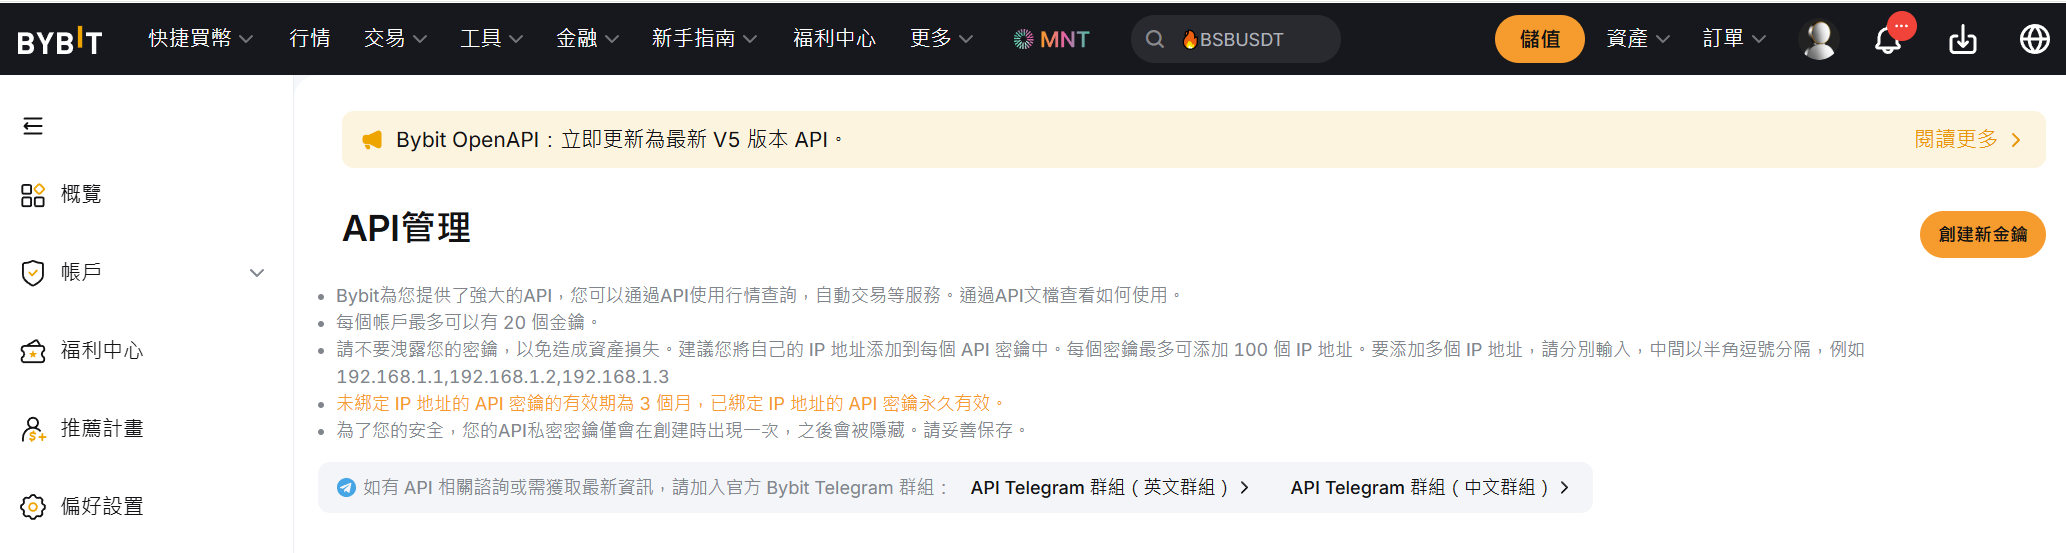Select 推薦計畫 in the sidebar

pos(102,428)
